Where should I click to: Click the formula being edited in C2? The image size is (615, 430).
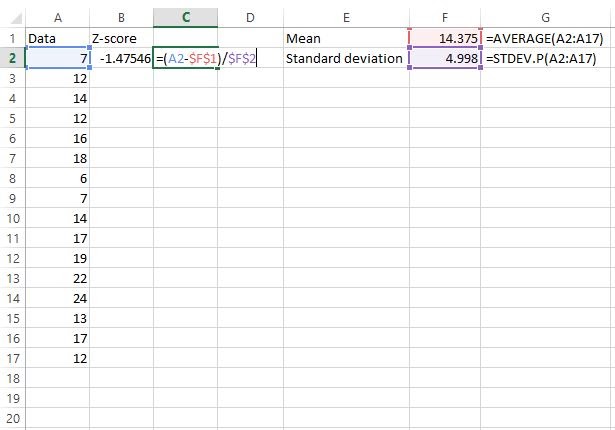(x=206, y=58)
